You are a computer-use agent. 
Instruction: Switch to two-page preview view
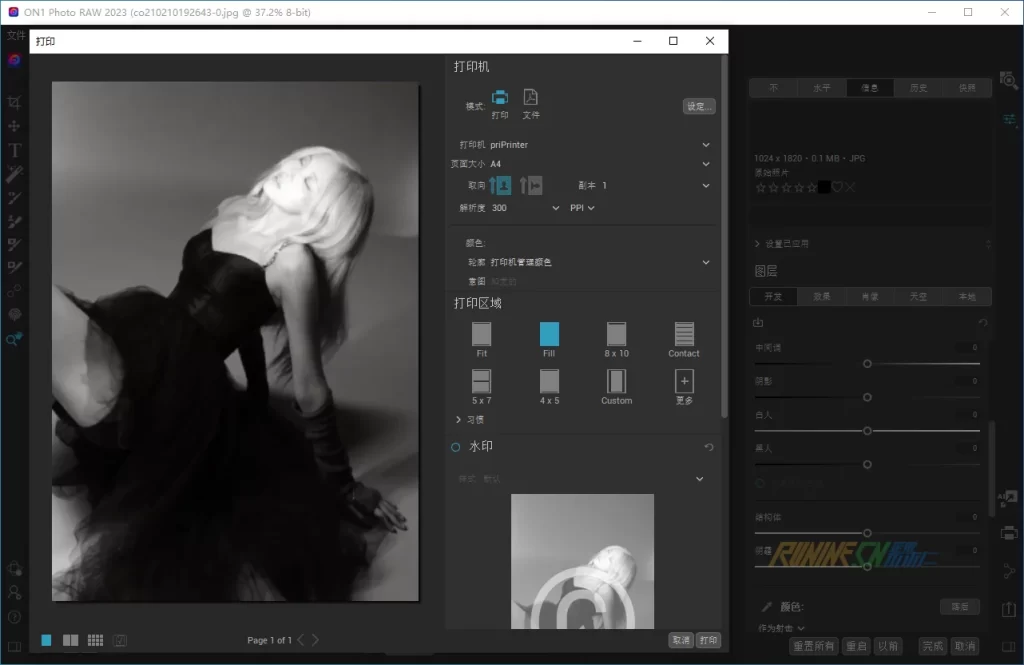(x=71, y=640)
